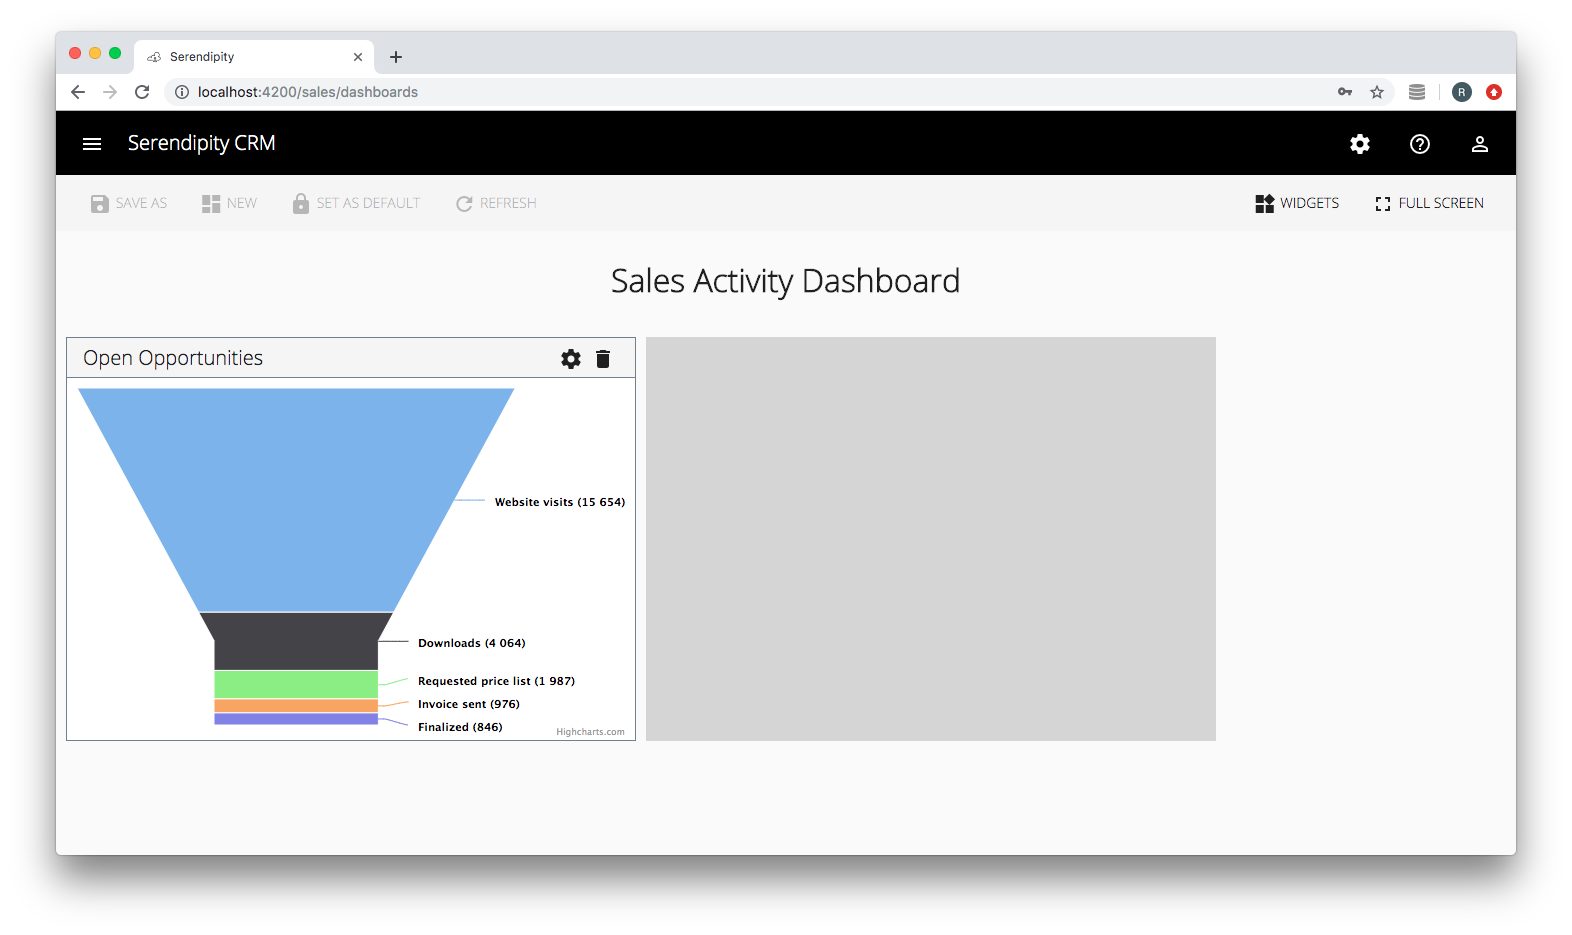Click the Save As toolbar button

[x=129, y=204]
